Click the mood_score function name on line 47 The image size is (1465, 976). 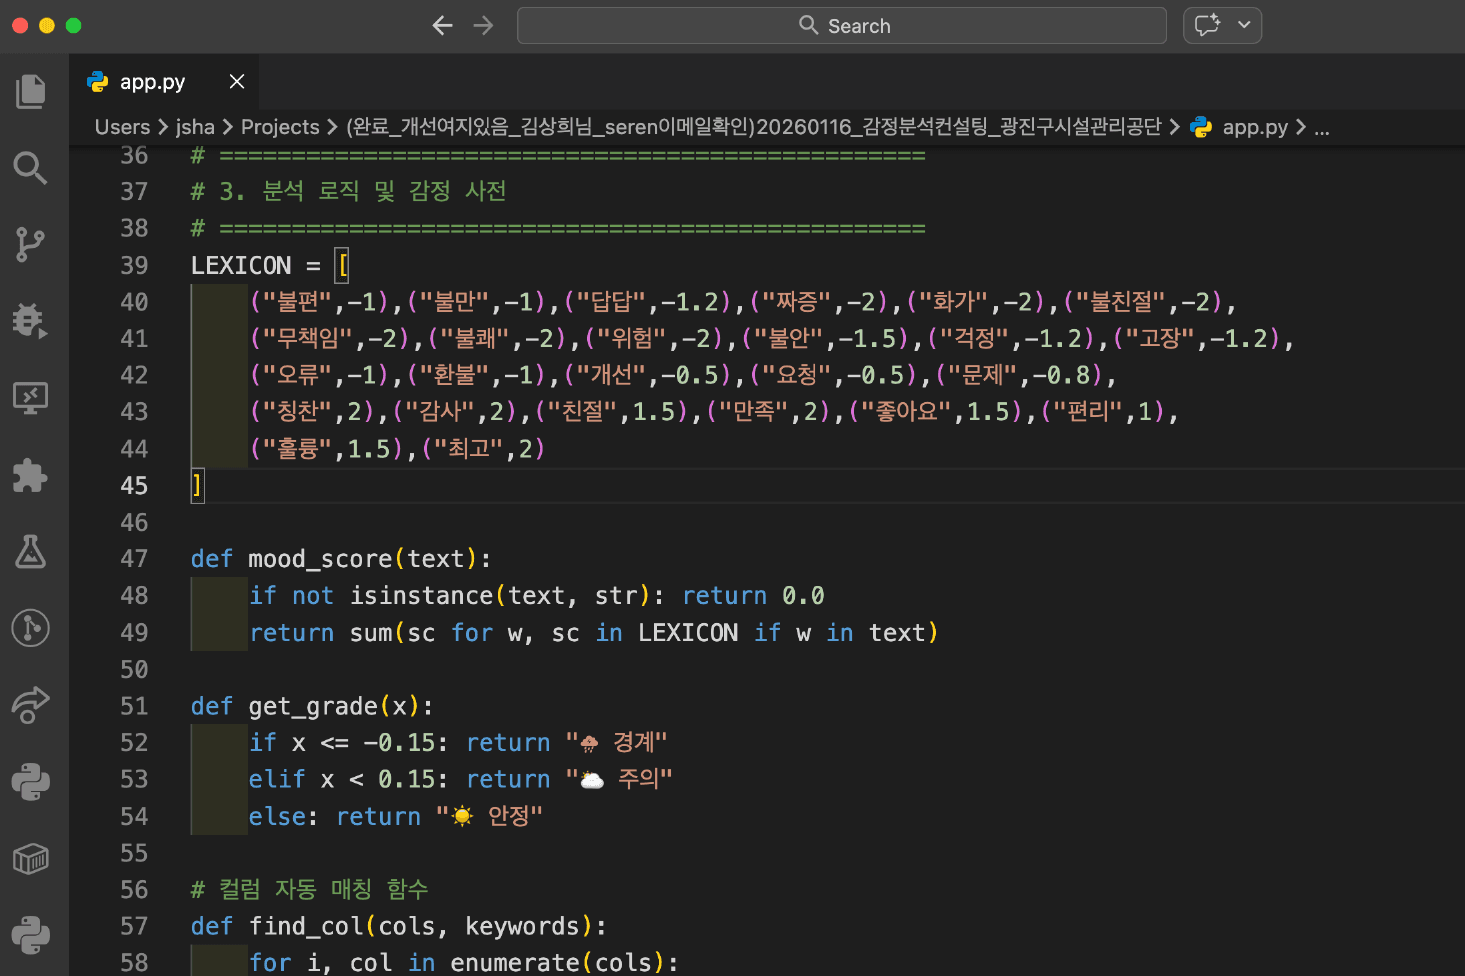(320, 559)
